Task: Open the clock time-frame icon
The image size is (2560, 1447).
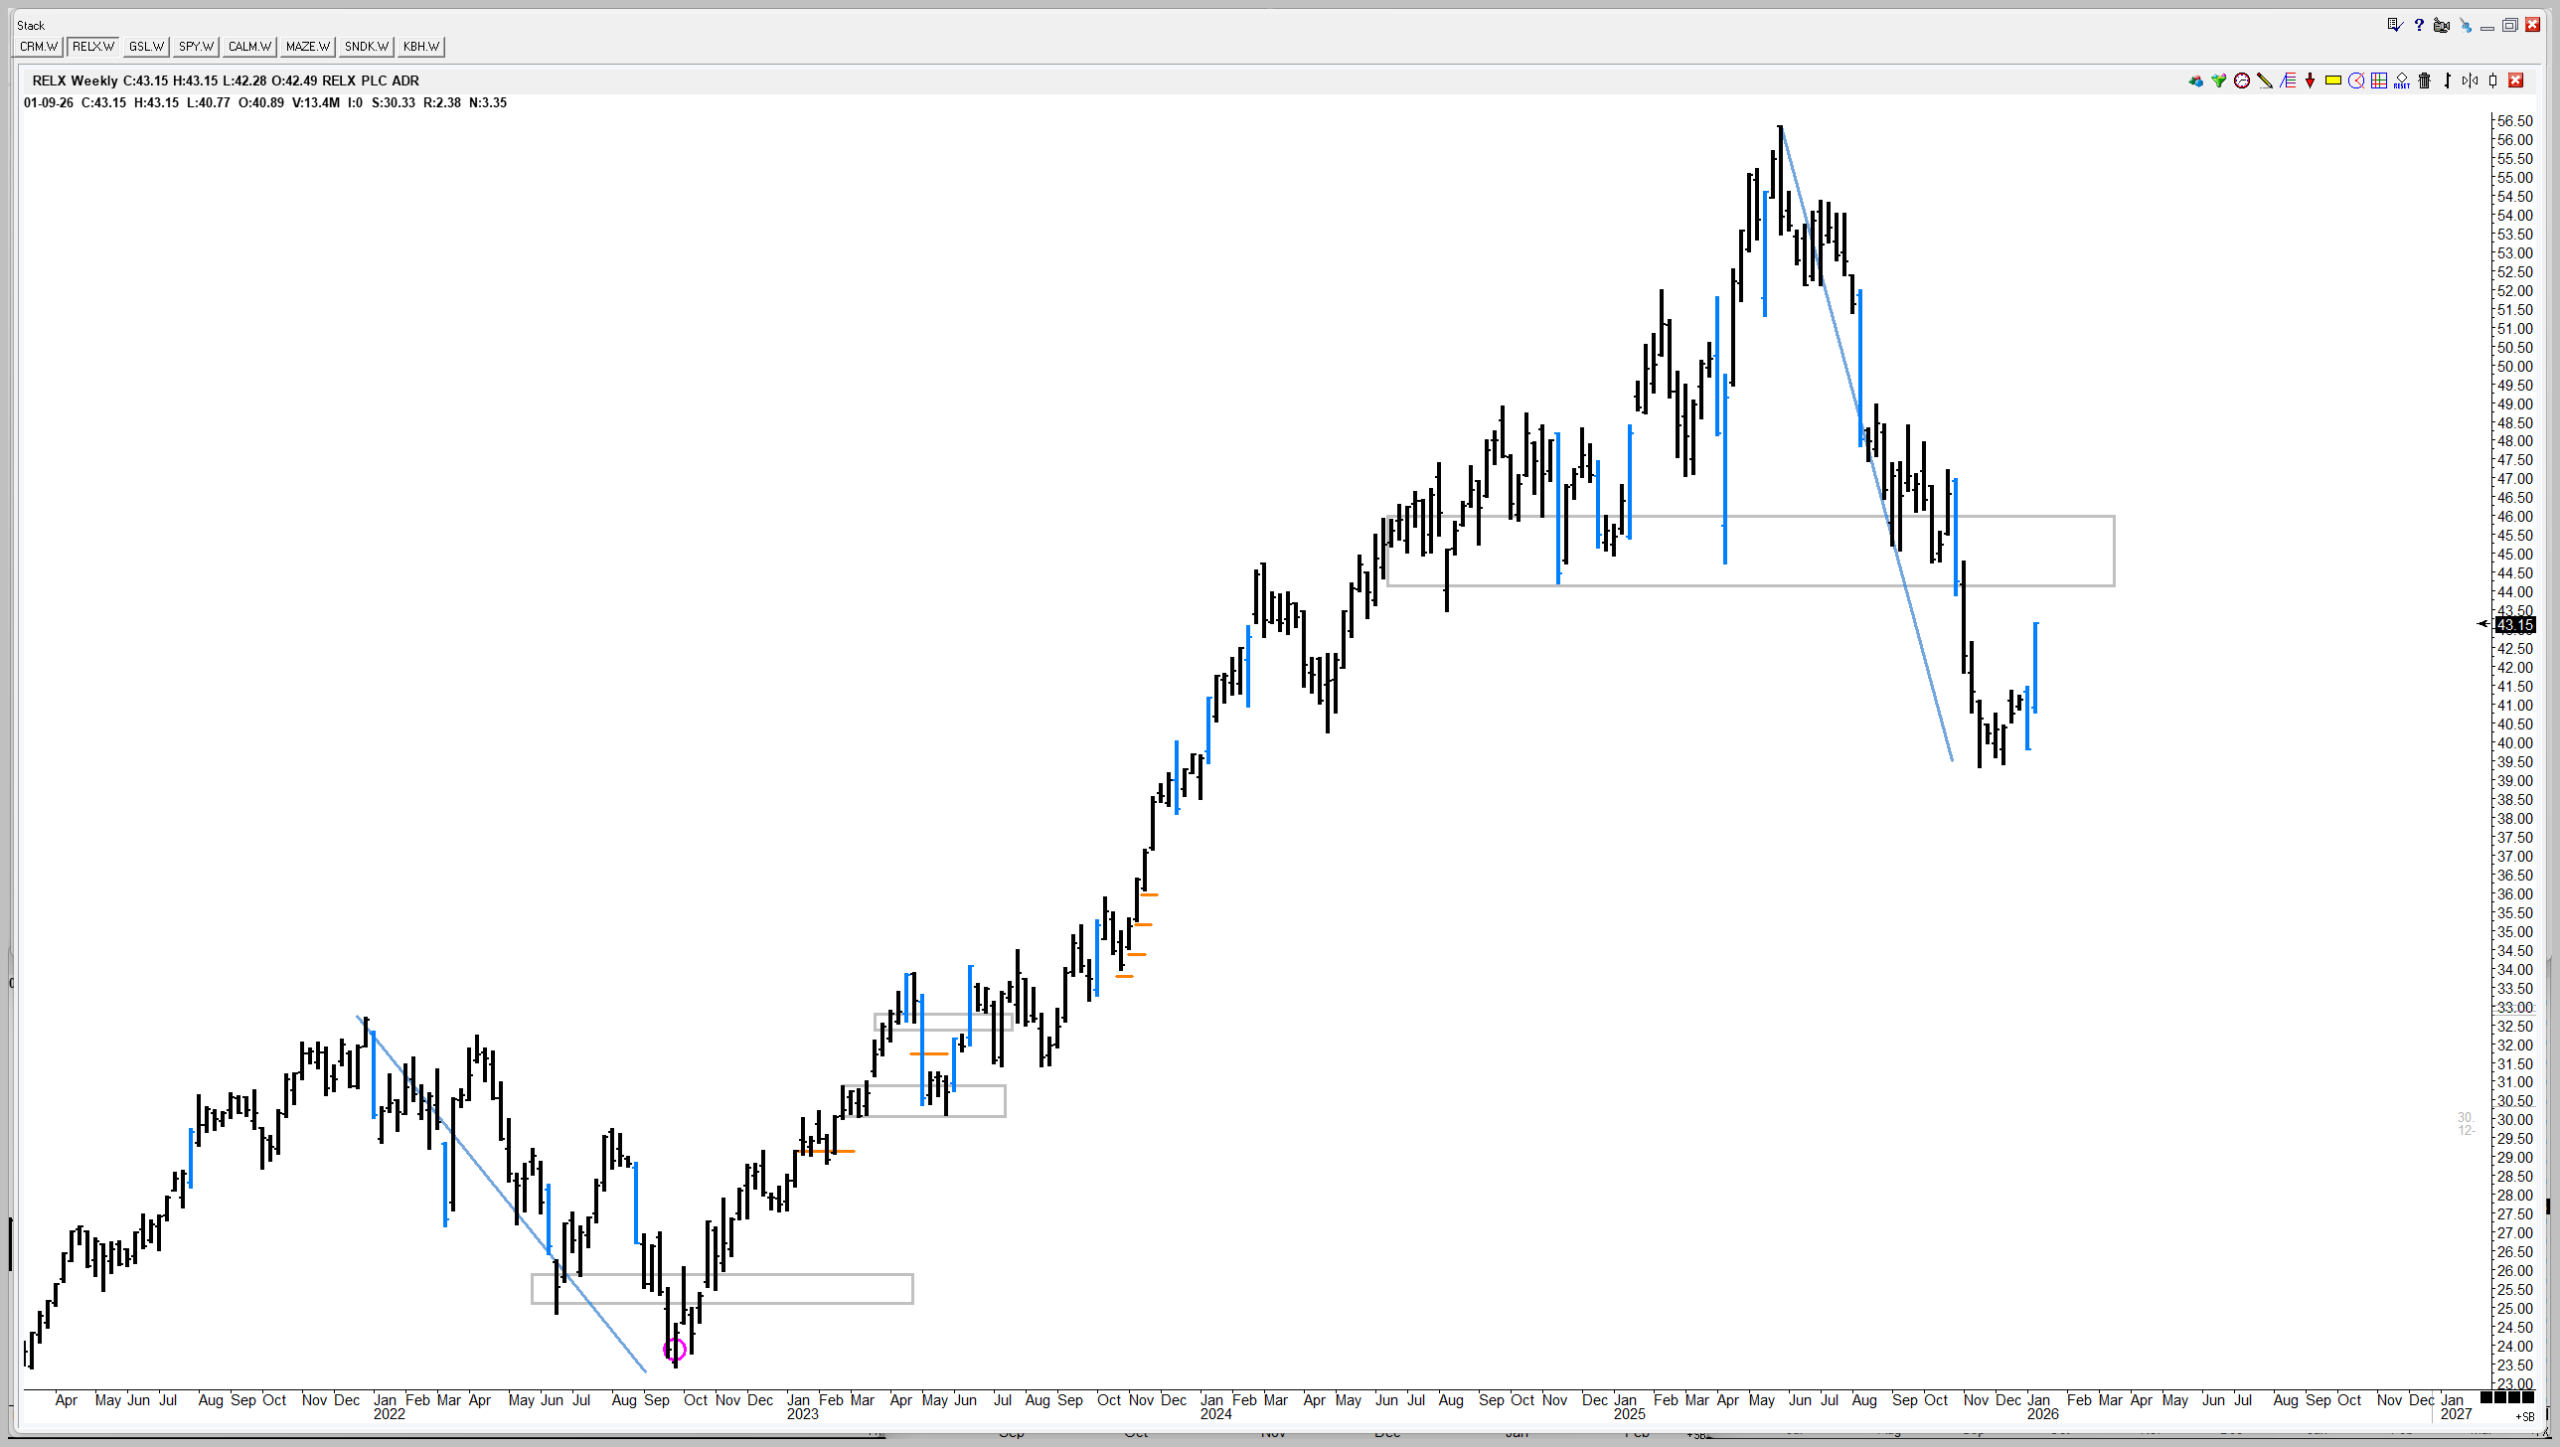Action: (2242, 81)
